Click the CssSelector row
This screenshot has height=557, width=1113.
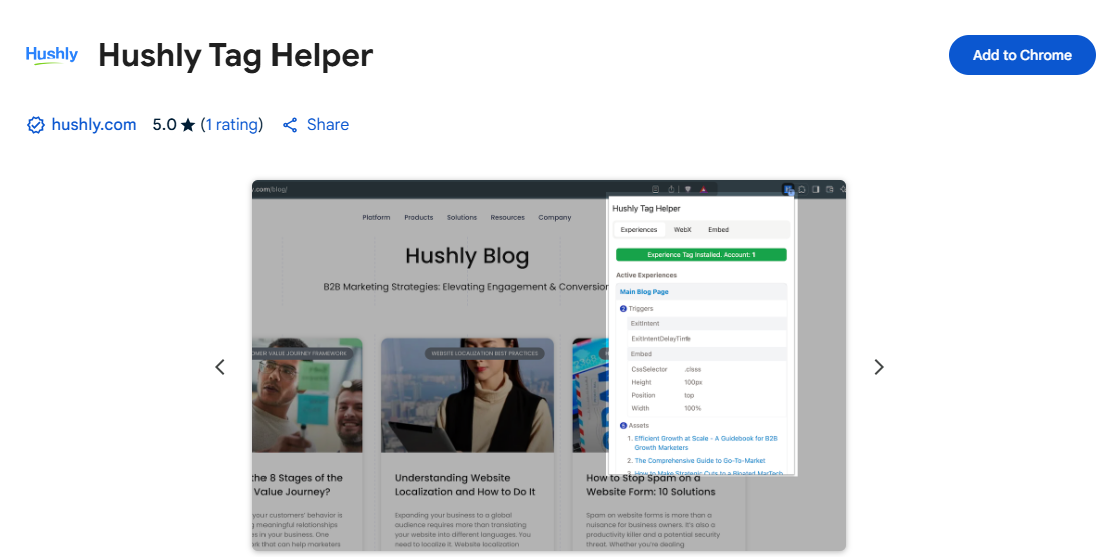tap(706, 370)
